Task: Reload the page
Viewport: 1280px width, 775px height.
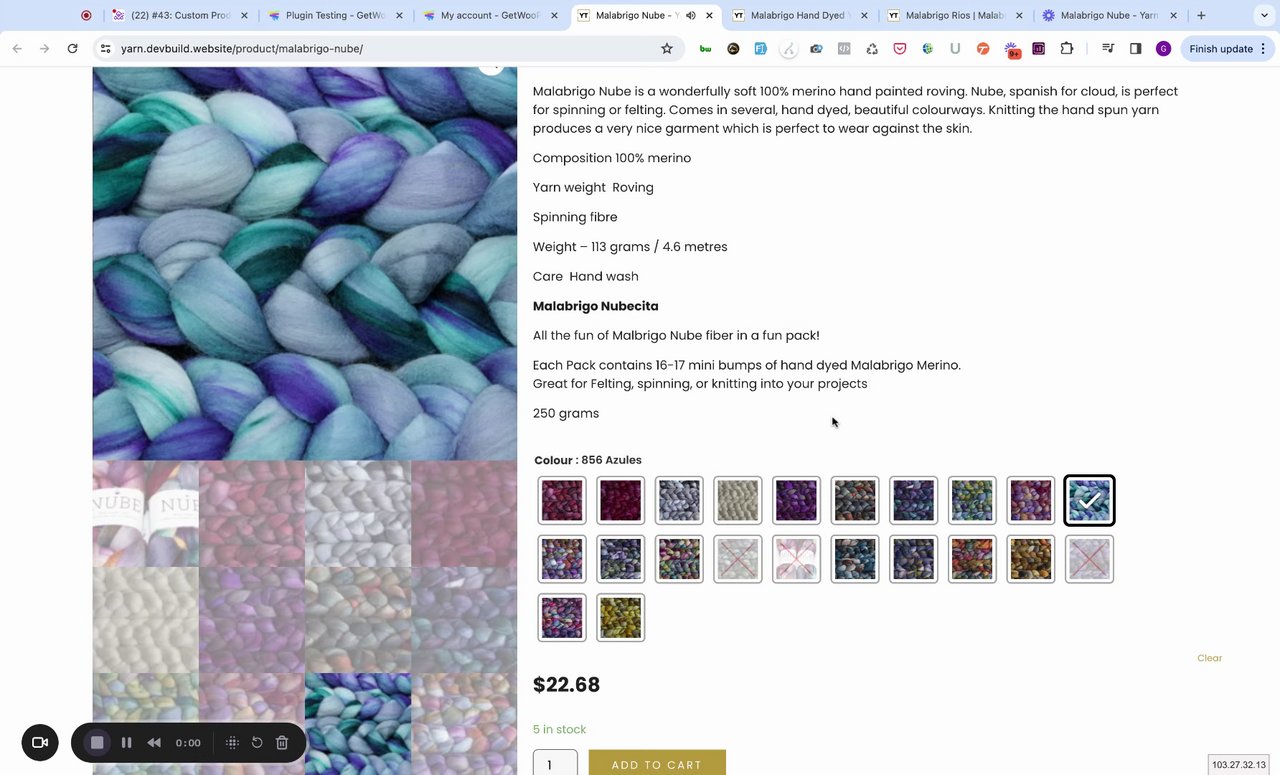Action: coord(72,48)
